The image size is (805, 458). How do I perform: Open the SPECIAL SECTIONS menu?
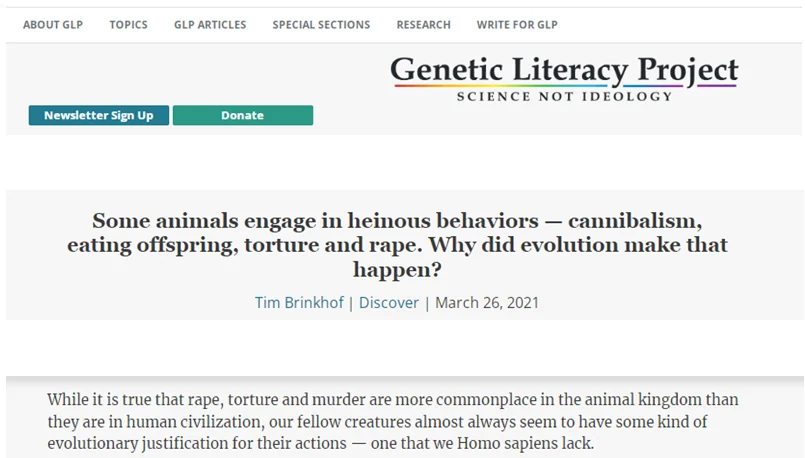point(321,25)
